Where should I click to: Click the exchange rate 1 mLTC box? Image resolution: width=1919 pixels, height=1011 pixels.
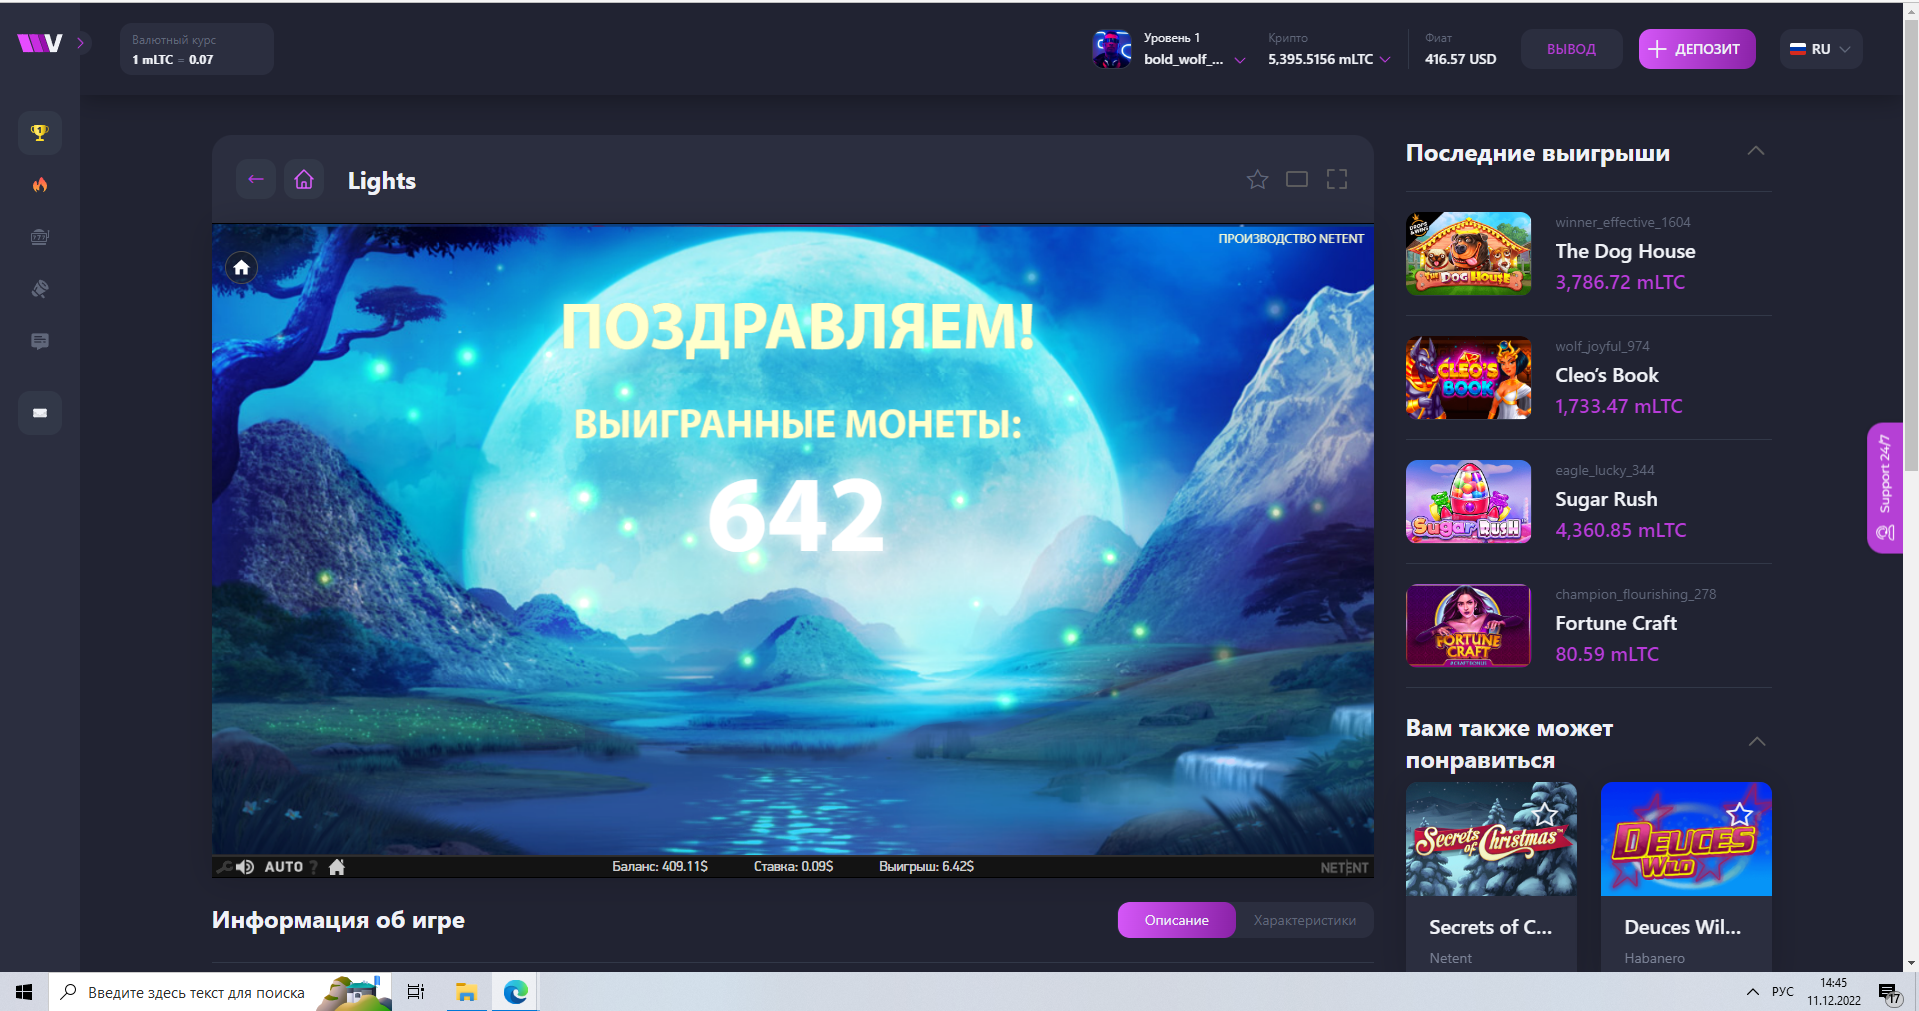pyautogui.click(x=197, y=49)
